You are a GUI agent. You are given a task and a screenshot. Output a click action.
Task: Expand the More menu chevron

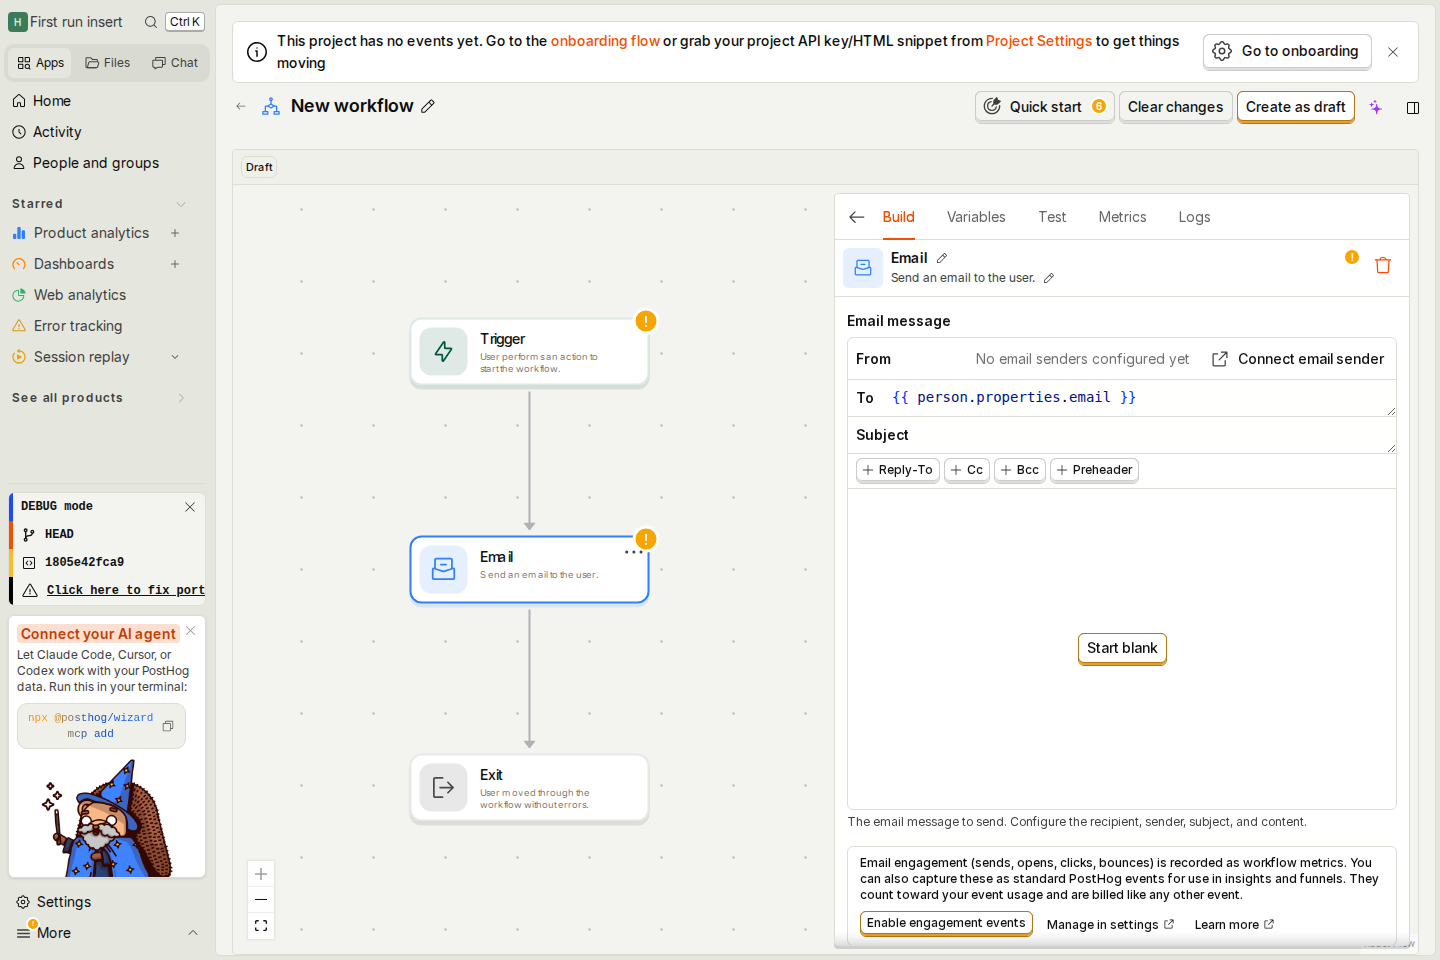point(193,933)
